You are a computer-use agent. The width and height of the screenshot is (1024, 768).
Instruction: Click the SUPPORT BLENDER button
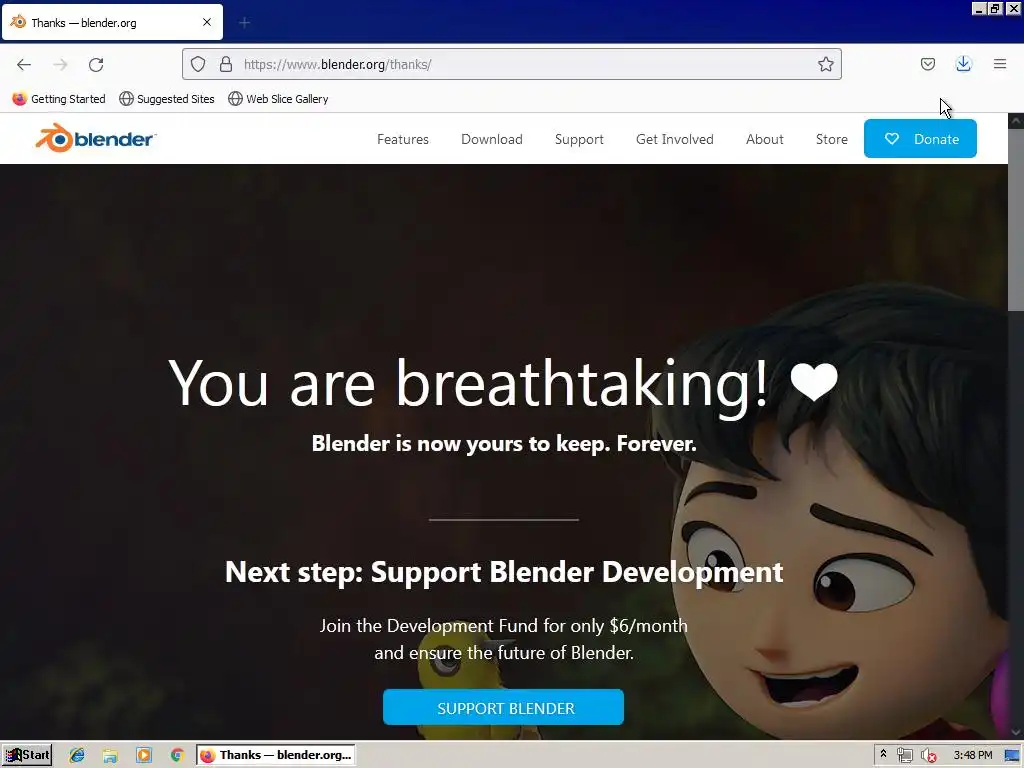pyautogui.click(x=503, y=707)
